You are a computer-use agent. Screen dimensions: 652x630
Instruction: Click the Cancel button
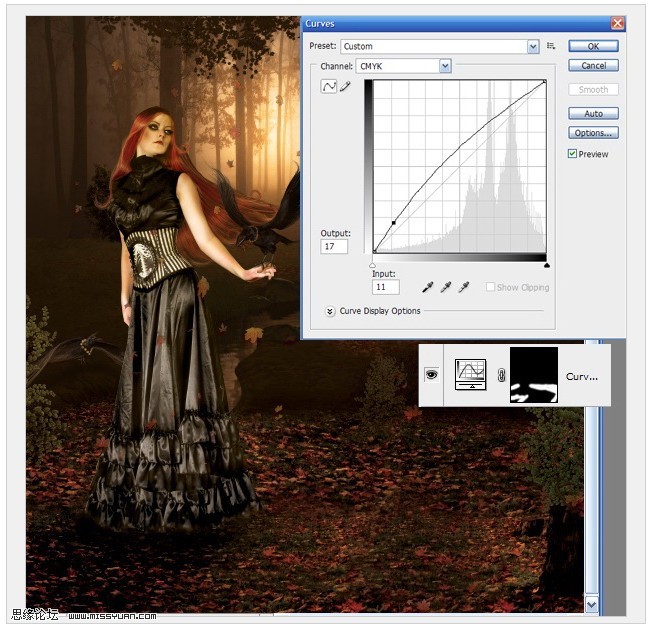(593, 65)
